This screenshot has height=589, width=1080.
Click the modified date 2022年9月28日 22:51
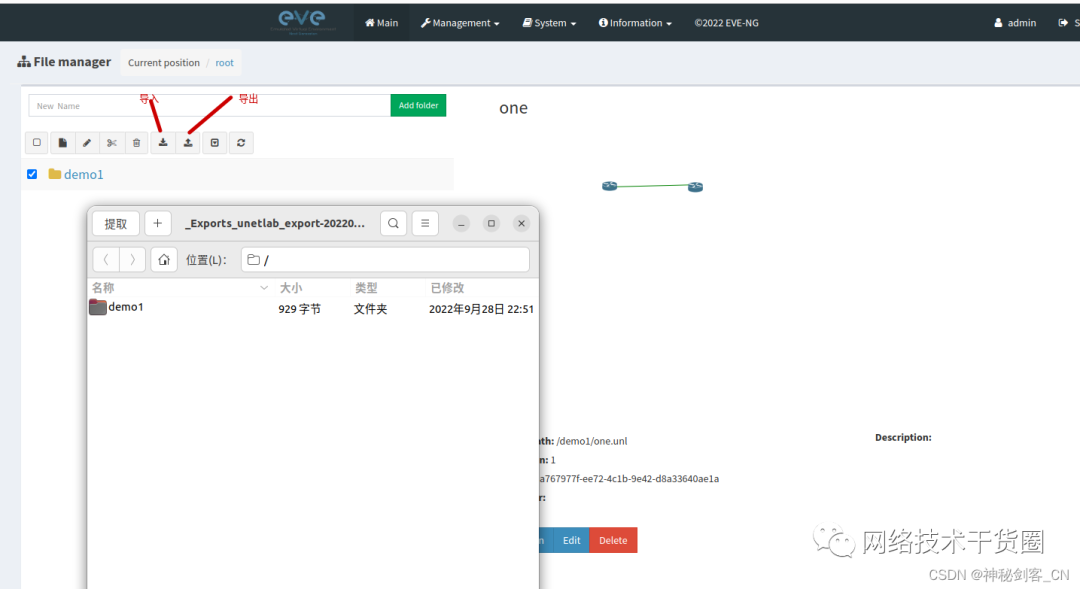[481, 309]
